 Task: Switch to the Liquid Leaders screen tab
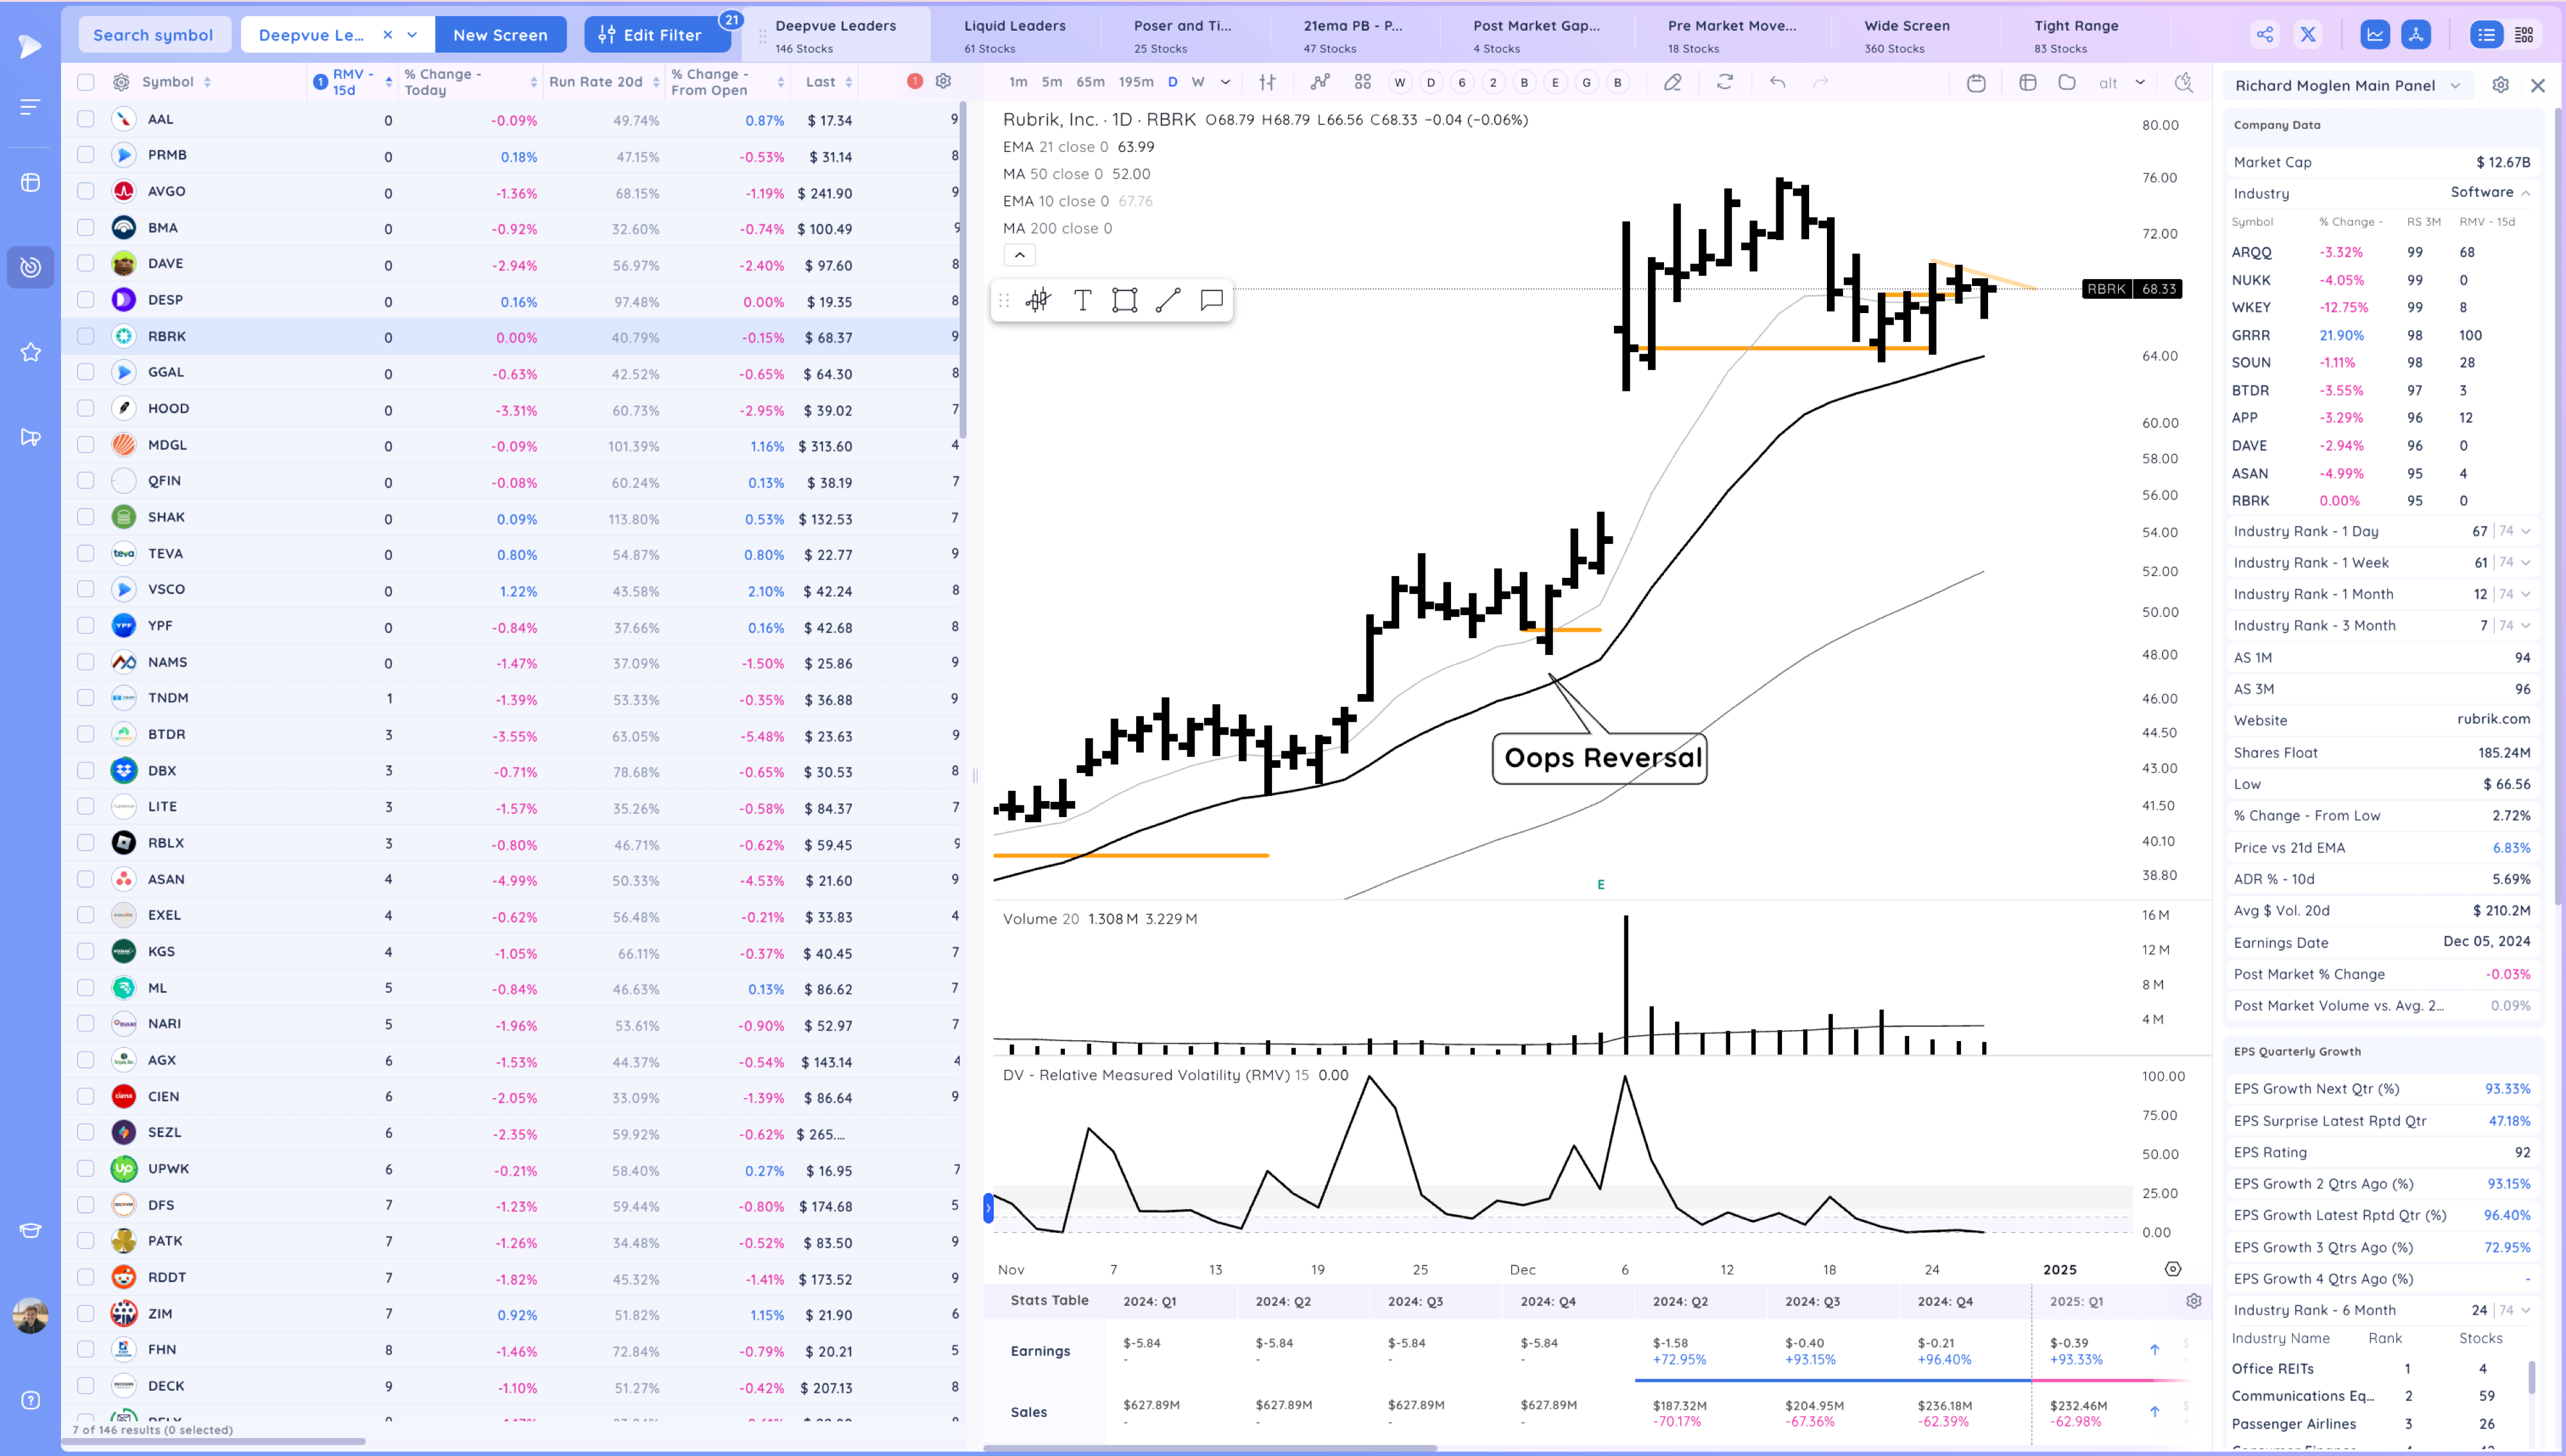[1014, 35]
